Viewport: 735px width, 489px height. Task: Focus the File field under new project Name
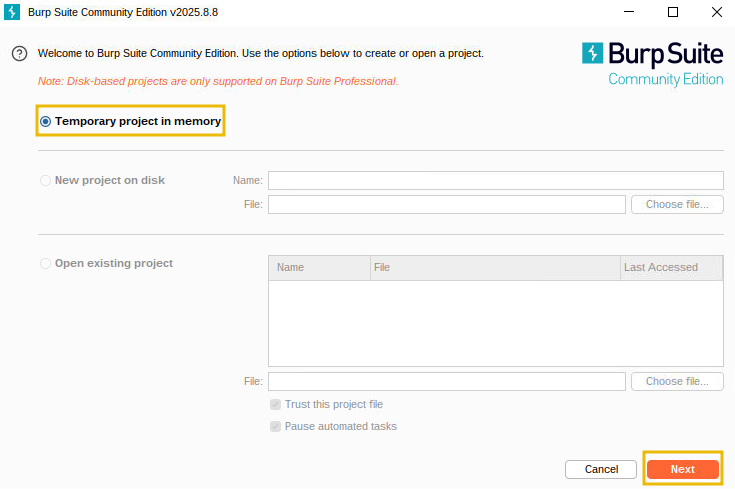pyautogui.click(x=446, y=204)
